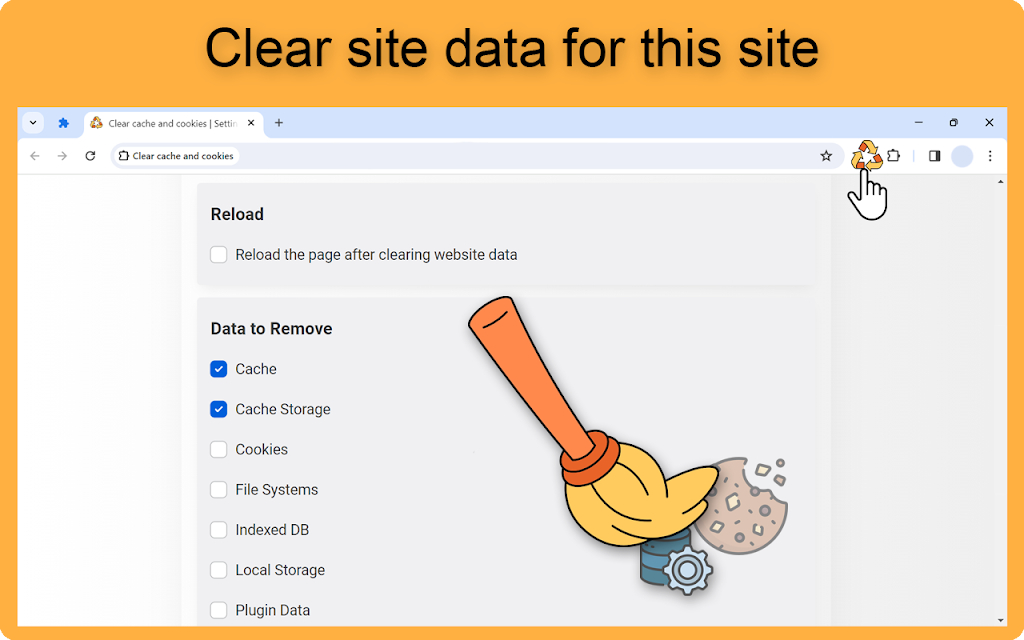Open the profile avatar circle
This screenshot has width=1024, height=640.
[x=962, y=156]
